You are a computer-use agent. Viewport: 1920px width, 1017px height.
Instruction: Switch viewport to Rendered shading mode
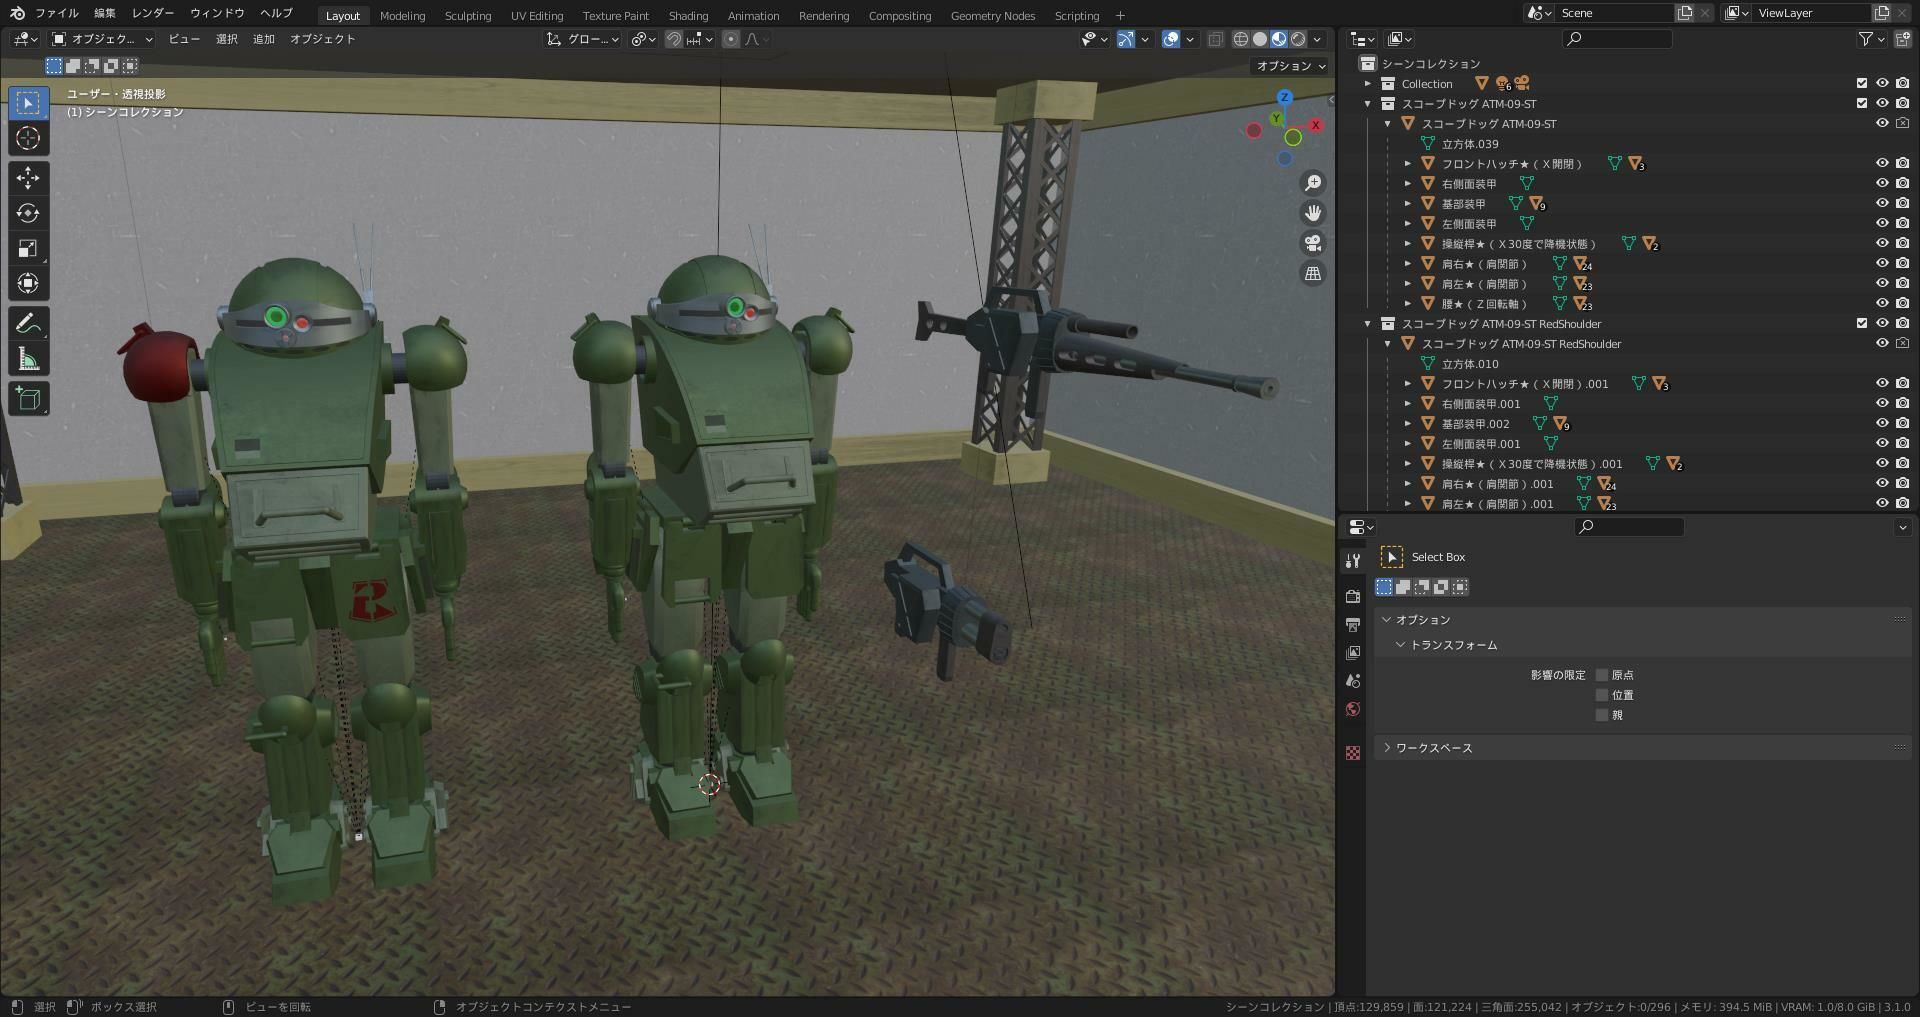tap(1297, 39)
